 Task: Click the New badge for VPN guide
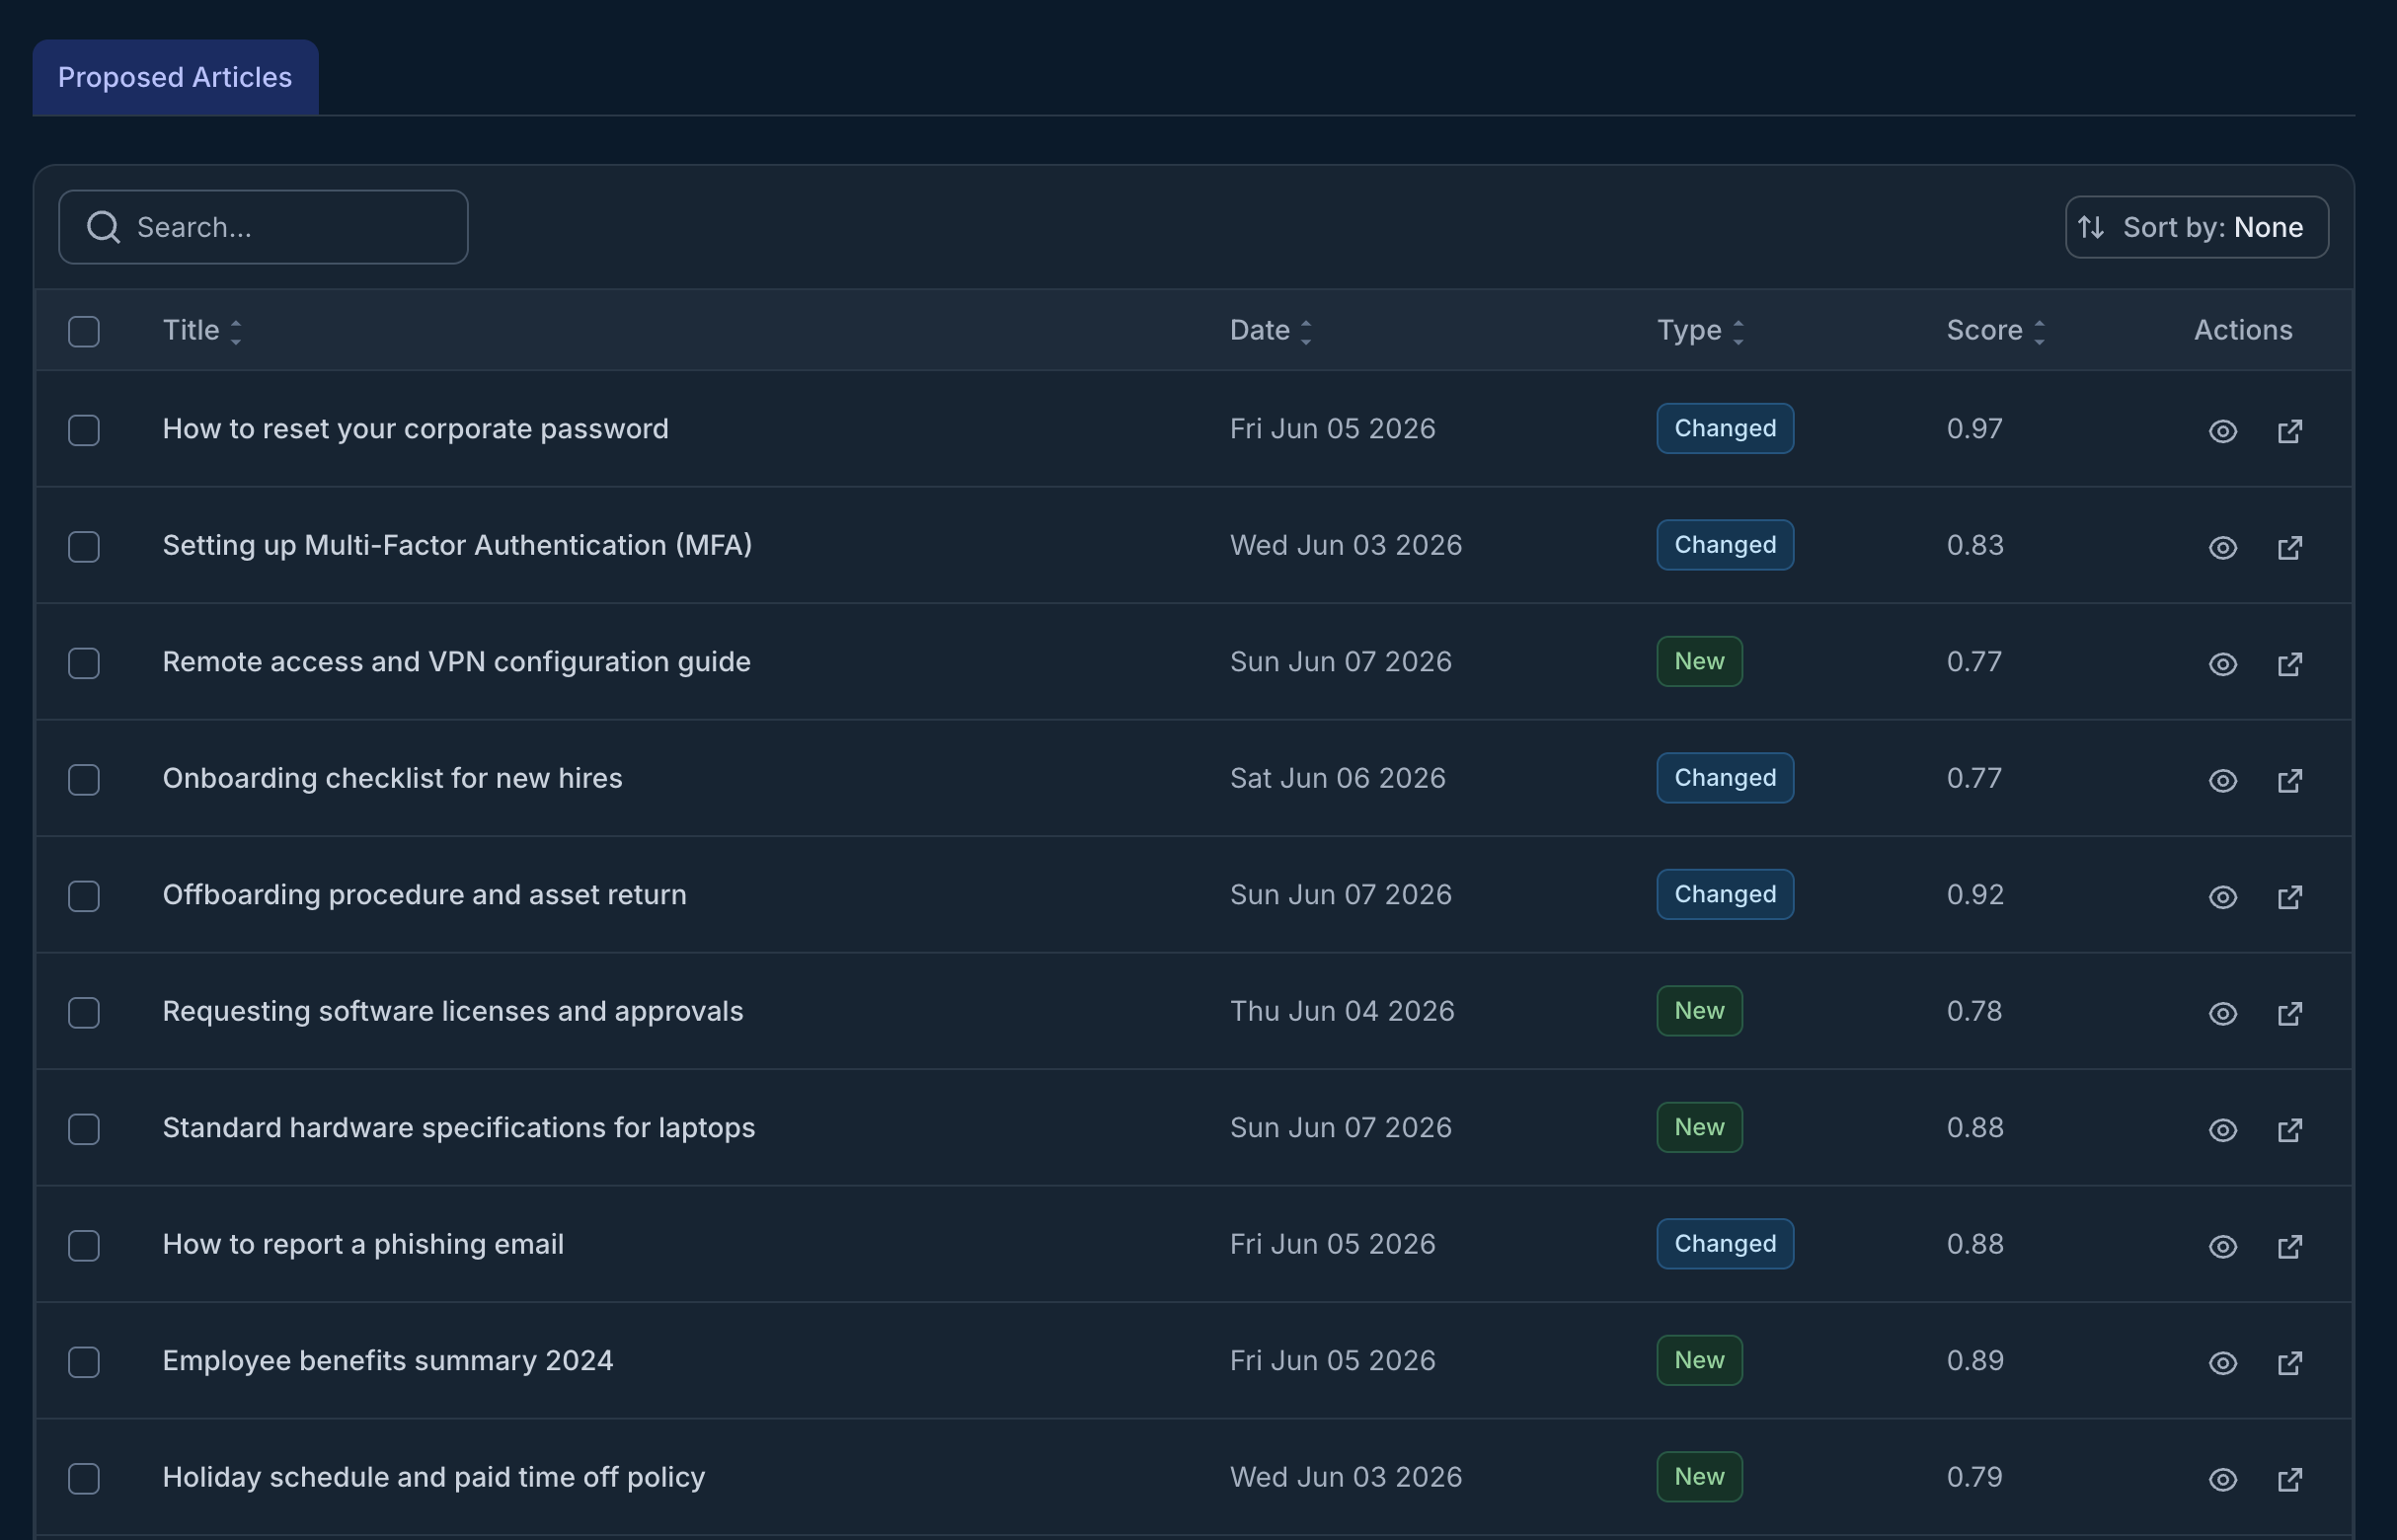(1699, 661)
